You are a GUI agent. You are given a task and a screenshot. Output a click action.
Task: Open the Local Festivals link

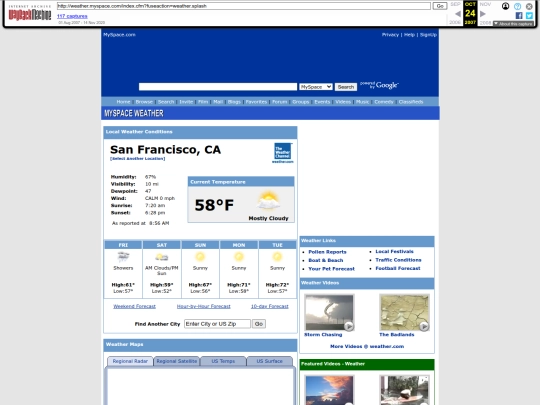(x=394, y=251)
